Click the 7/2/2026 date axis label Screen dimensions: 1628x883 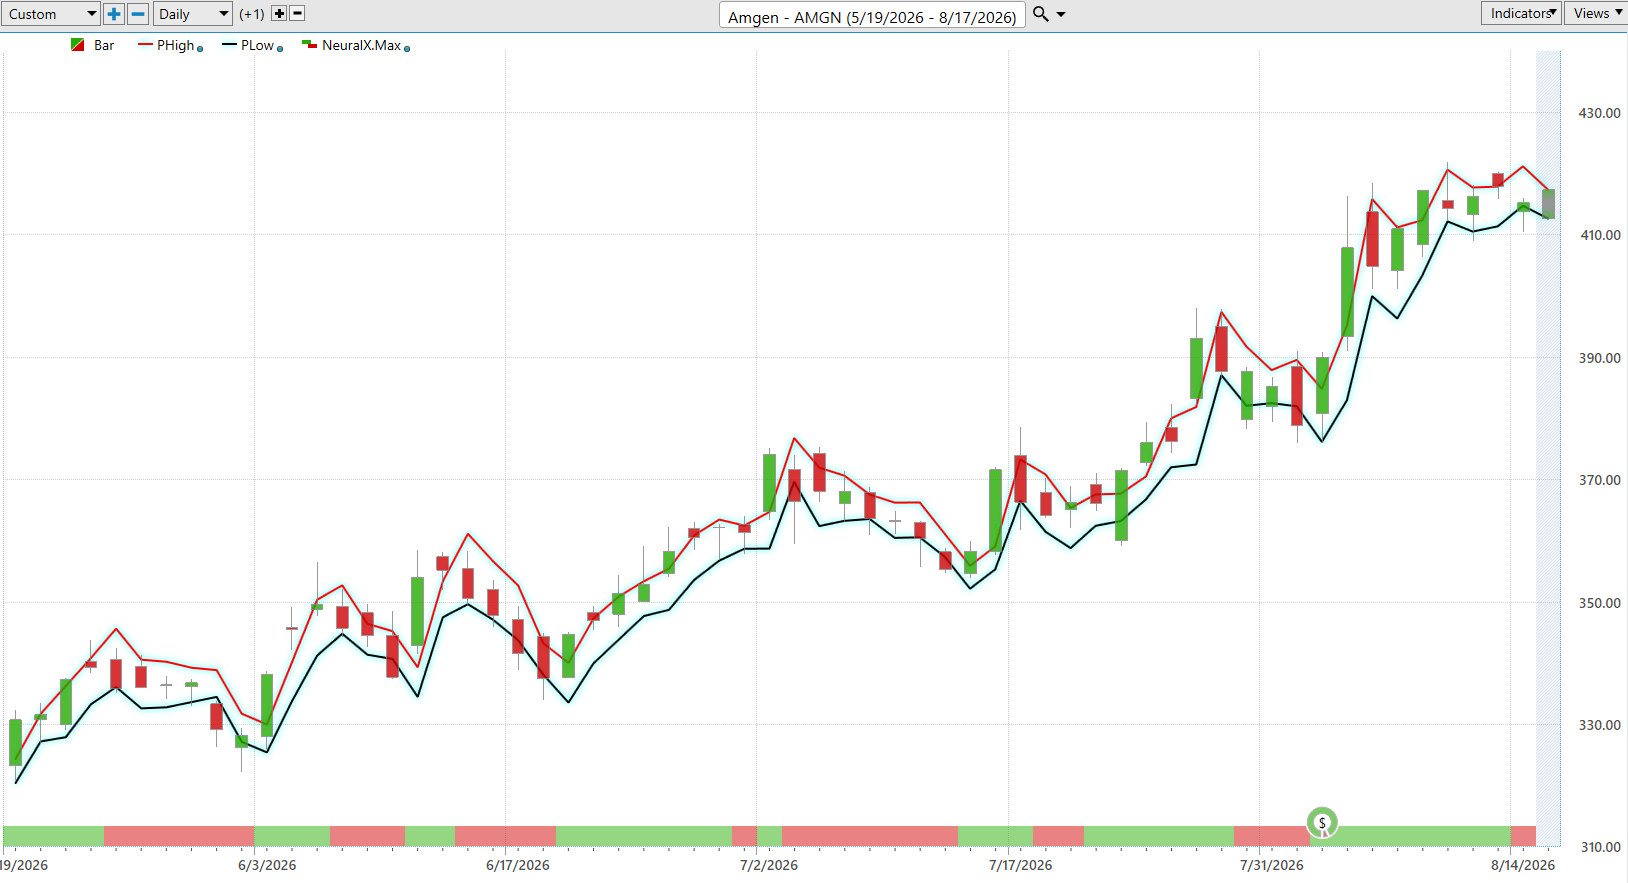pos(769,865)
